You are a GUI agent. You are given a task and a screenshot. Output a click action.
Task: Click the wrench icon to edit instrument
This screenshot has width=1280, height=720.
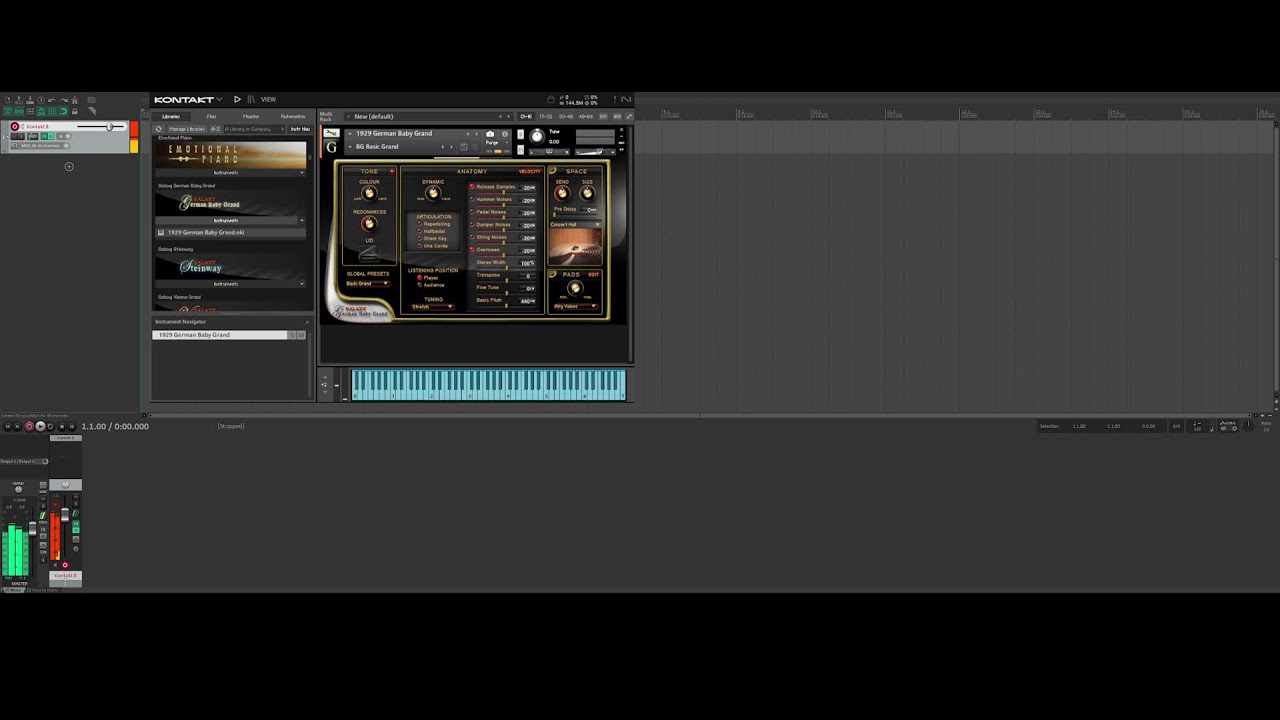tap(331, 133)
